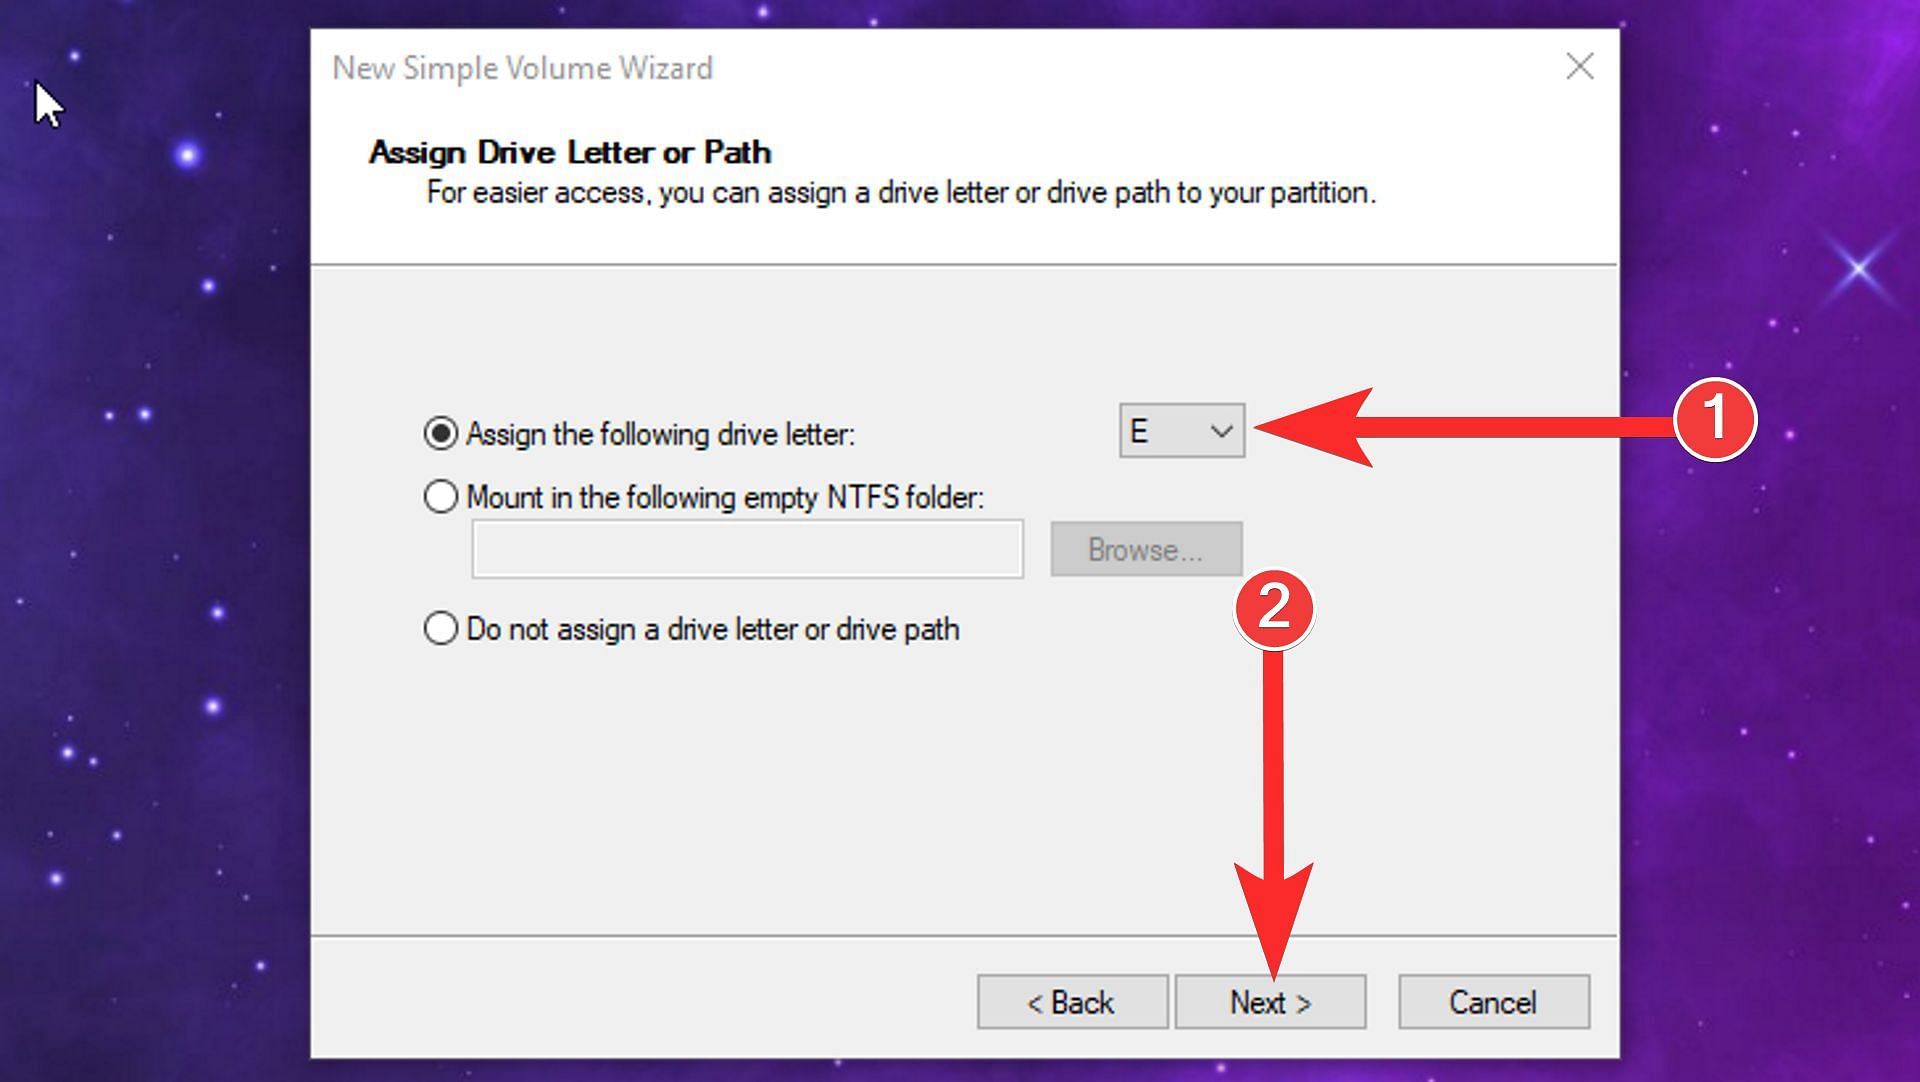This screenshot has height=1082, width=1920.
Task: Select the Assign the following drive letter radio button
Action: pos(441,434)
